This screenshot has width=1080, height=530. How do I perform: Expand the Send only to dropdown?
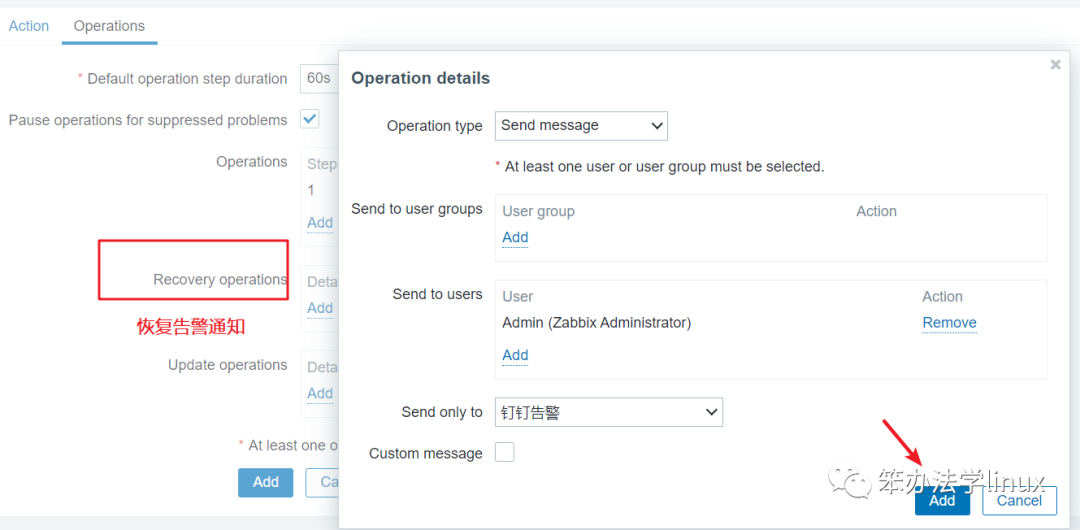[608, 412]
